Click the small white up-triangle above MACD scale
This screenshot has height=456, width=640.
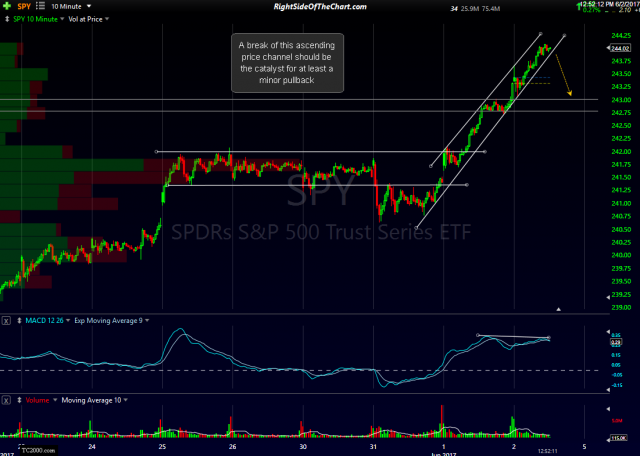click(558, 309)
